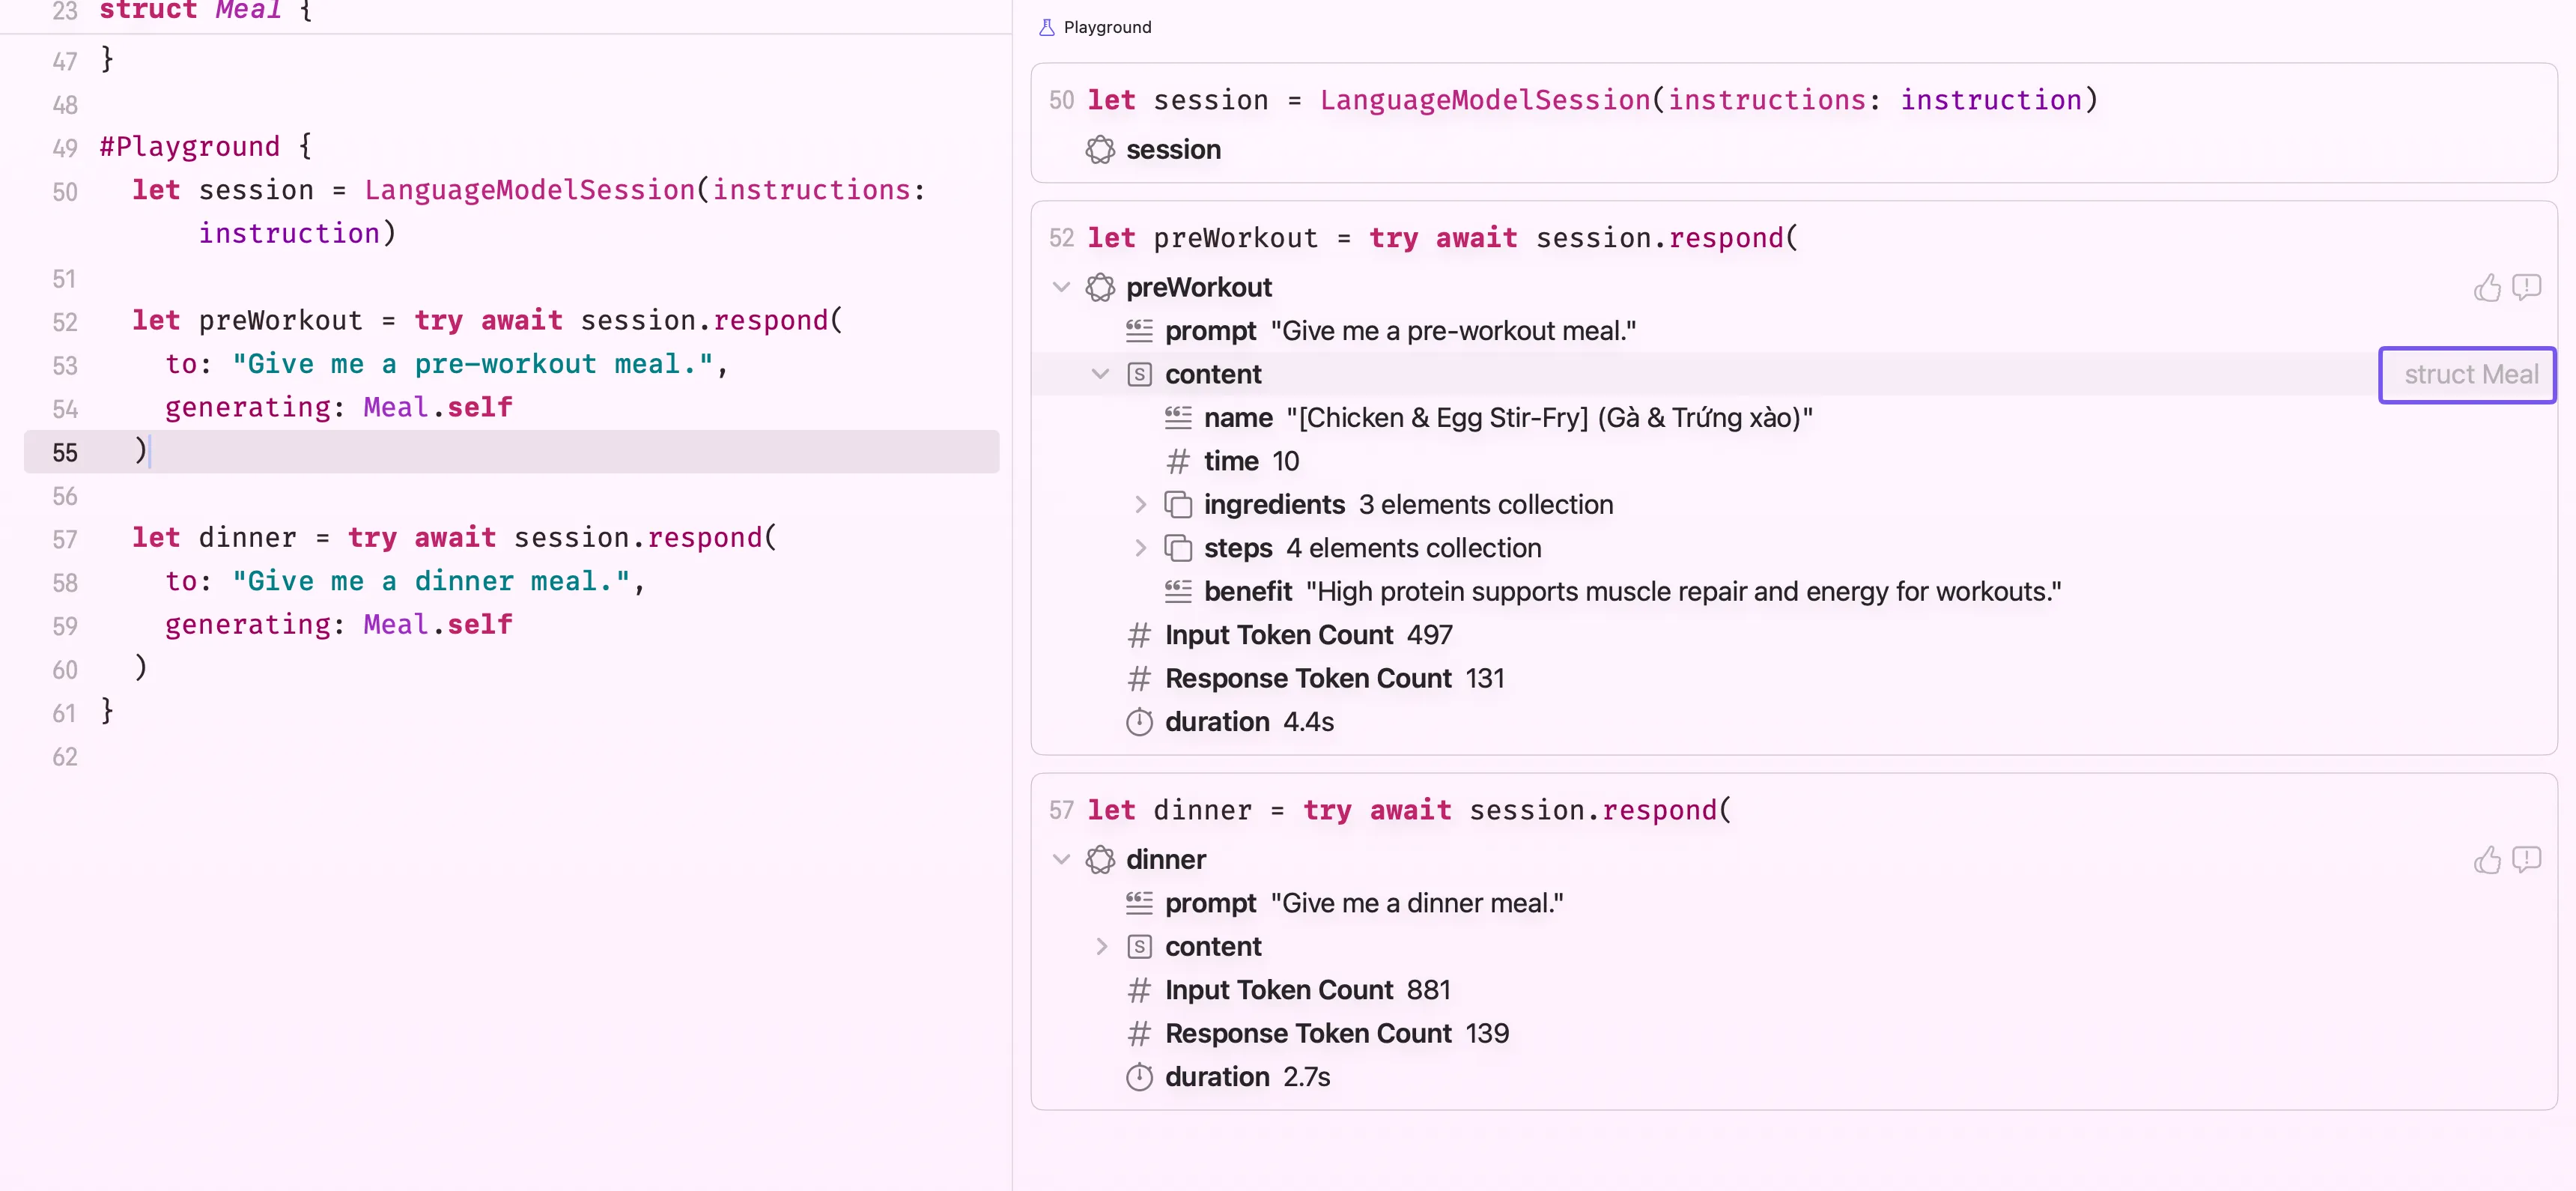Image resolution: width=2576 pixels, height=1191 pixels.
Task: Click "Give me a pre-workout meal." string in editor
Action: (472, 364)
